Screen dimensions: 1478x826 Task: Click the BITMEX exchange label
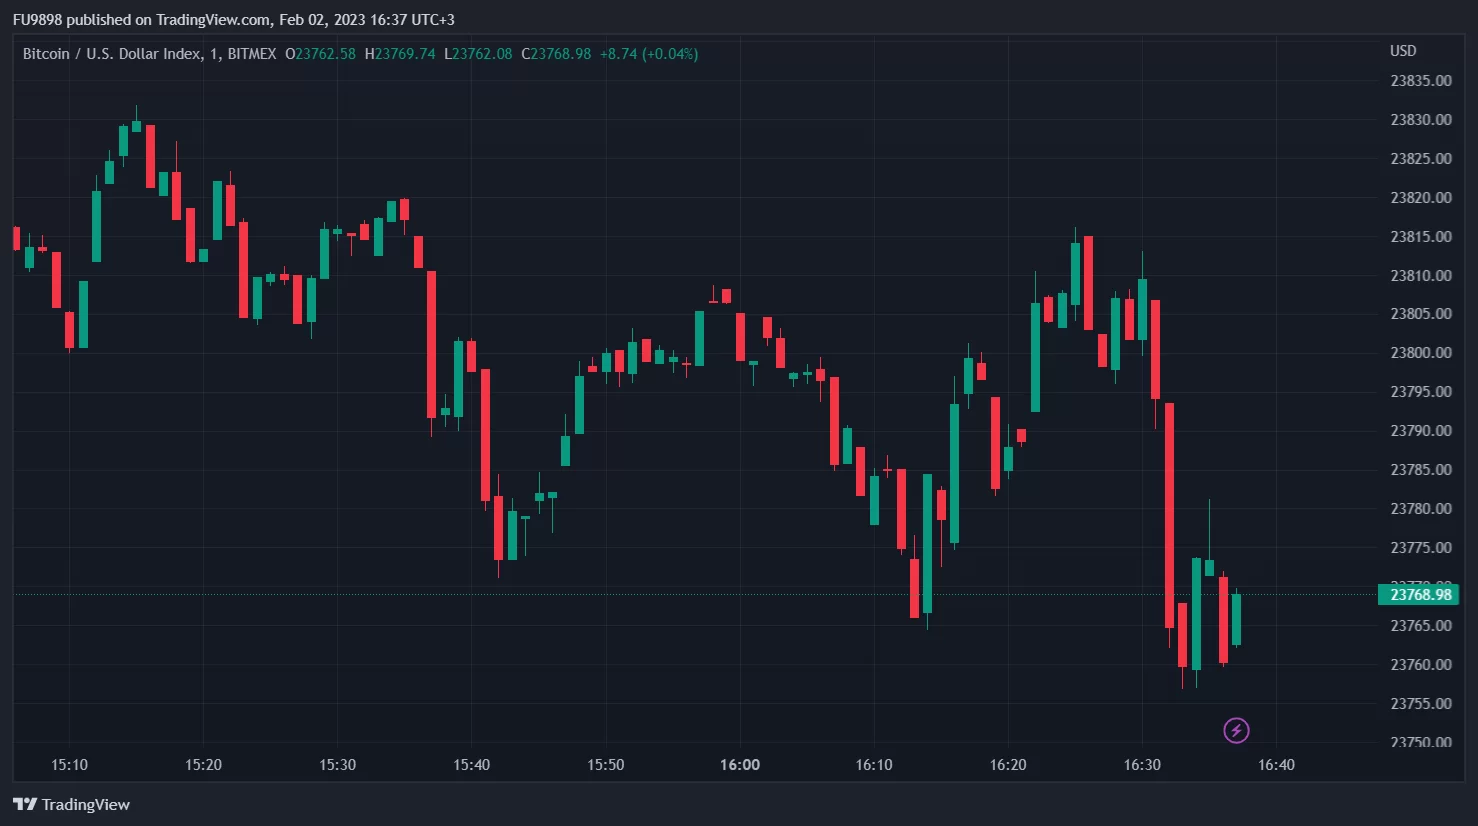[x=252, y=54]
